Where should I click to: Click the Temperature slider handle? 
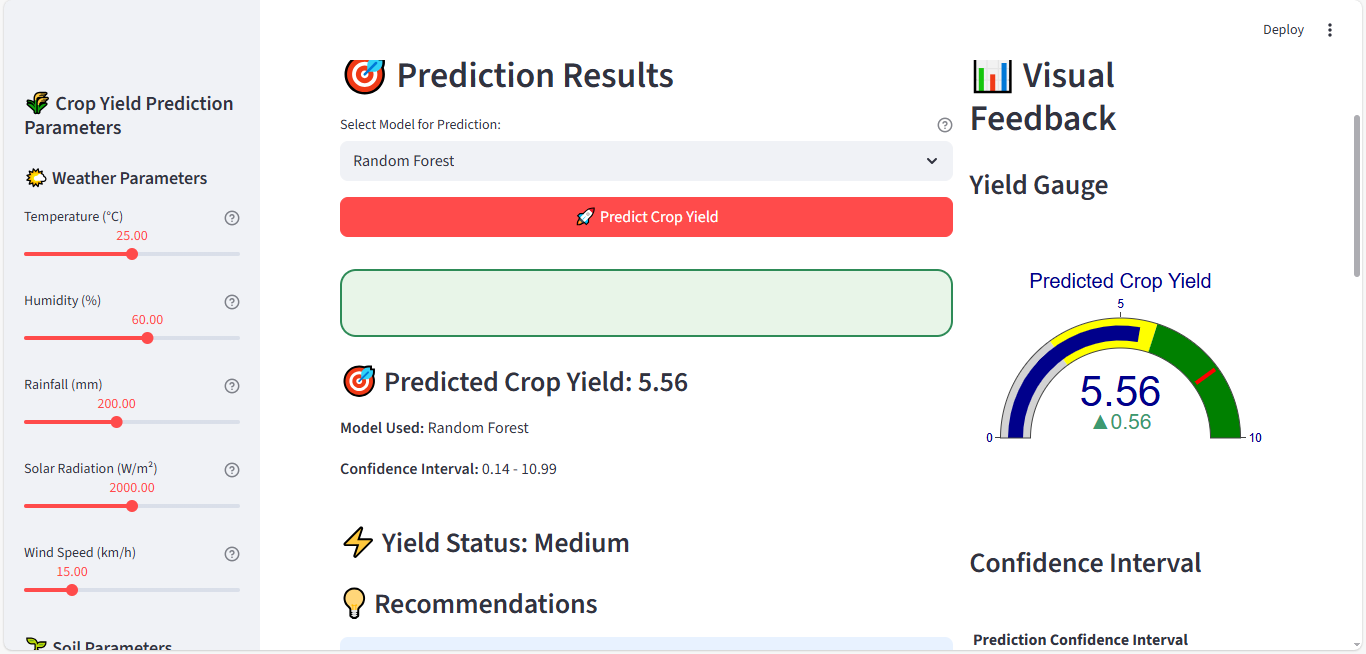point(132,254)
